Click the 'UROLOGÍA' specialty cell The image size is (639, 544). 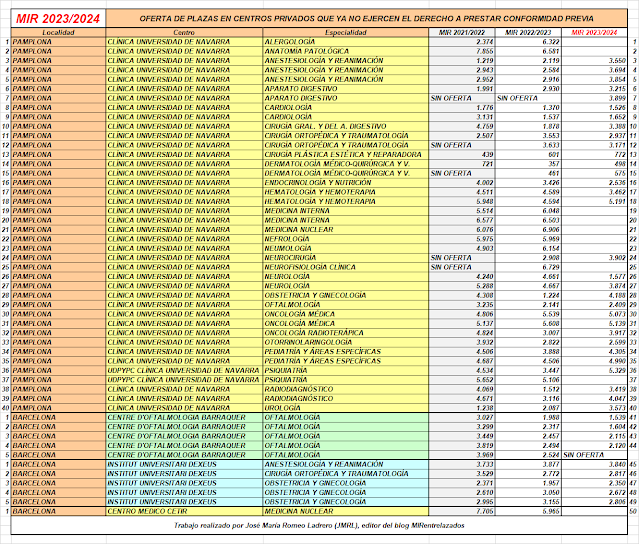(346, 408)
